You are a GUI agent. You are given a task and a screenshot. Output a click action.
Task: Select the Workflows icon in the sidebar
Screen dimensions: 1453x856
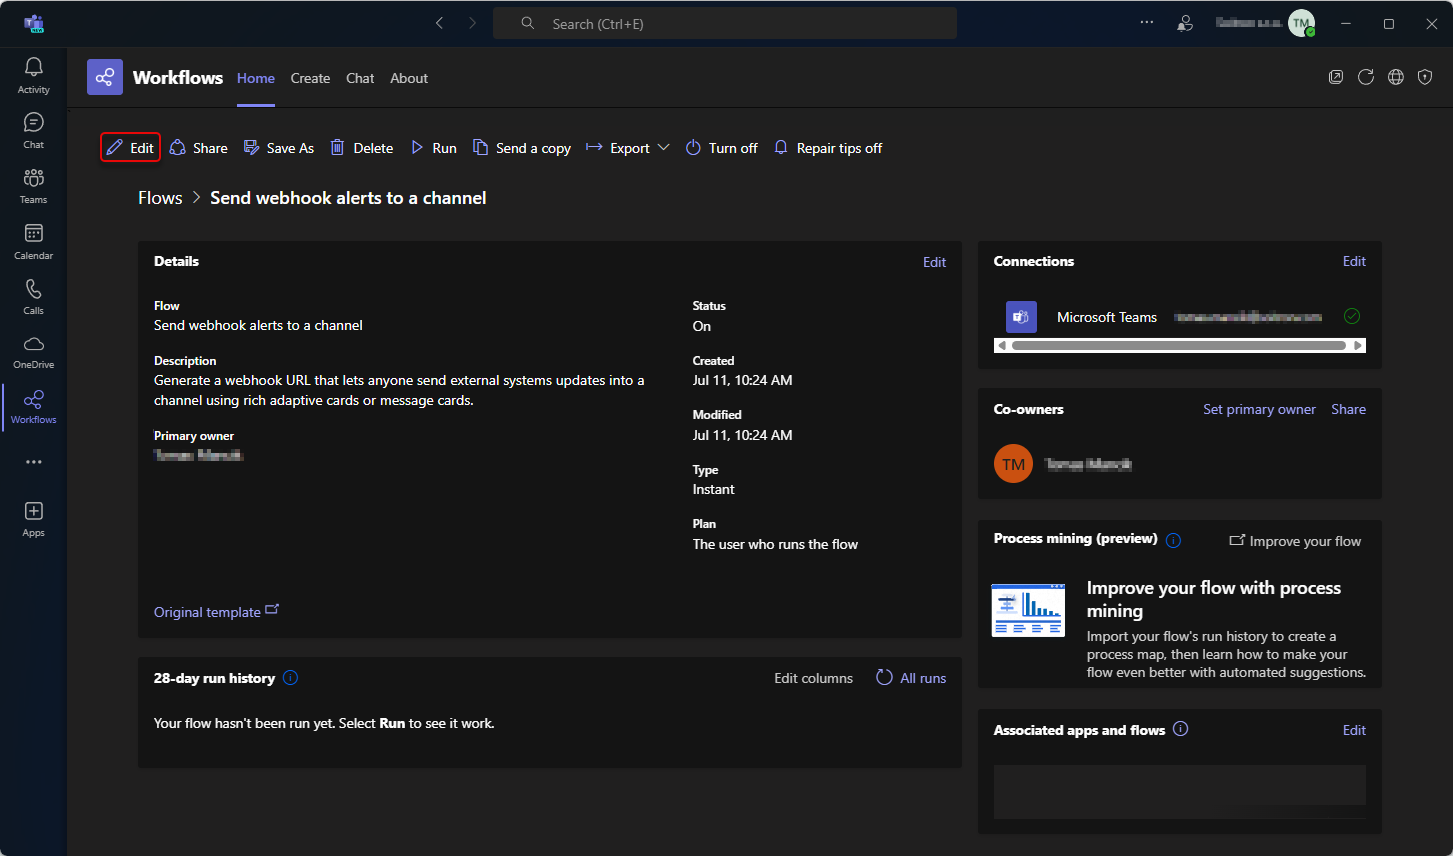coord(33,407)
